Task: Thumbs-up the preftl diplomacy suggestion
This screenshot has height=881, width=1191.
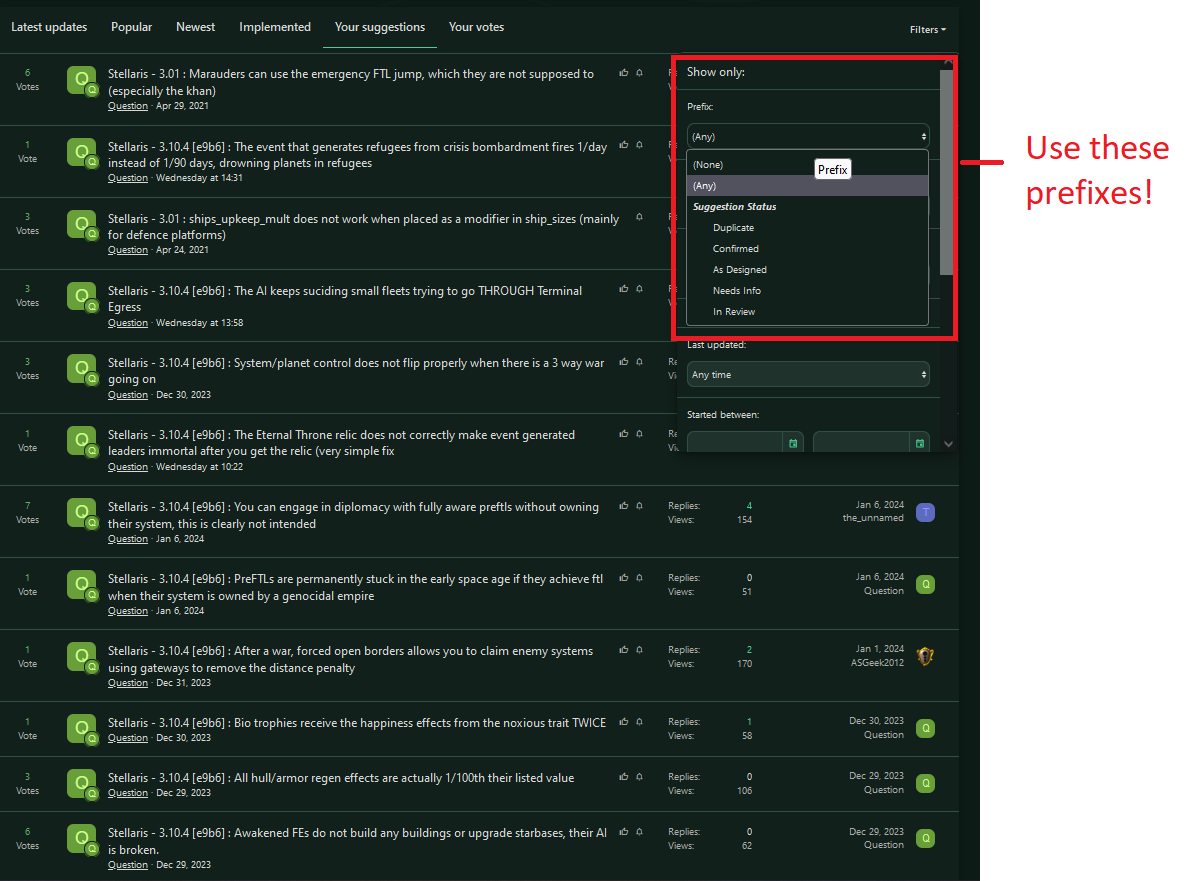Action: tap(623, 506)
